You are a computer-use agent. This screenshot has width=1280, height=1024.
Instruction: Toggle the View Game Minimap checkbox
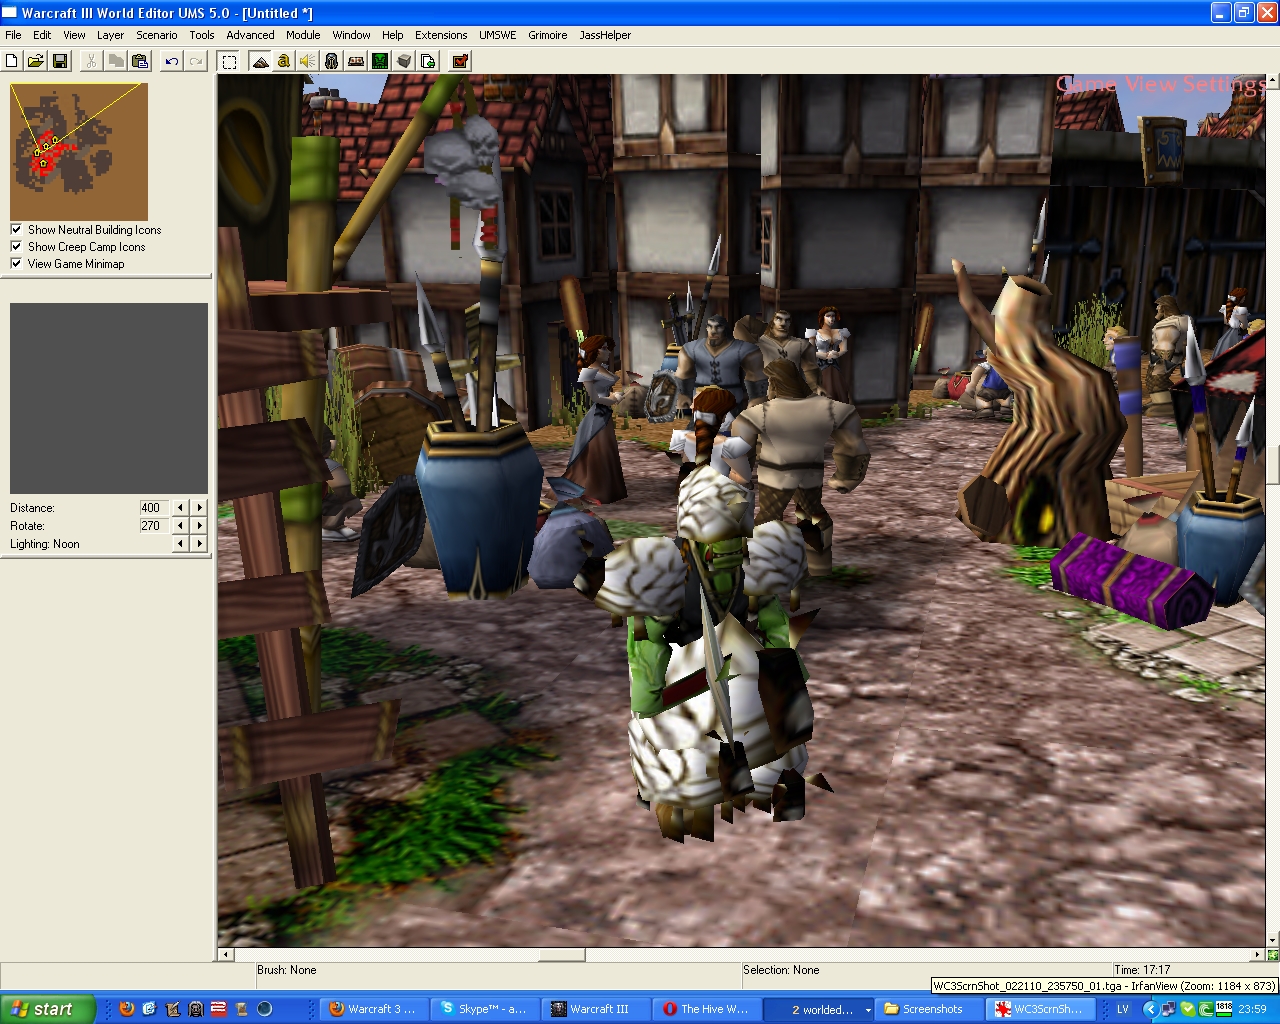[x=16, y=263]
